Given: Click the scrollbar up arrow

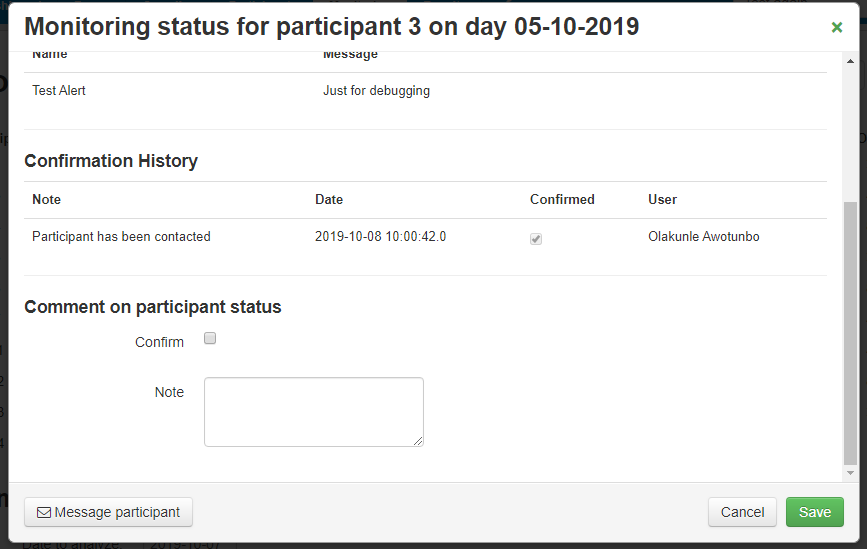Looking at the screenshot, I should click(x=850, y=61).
